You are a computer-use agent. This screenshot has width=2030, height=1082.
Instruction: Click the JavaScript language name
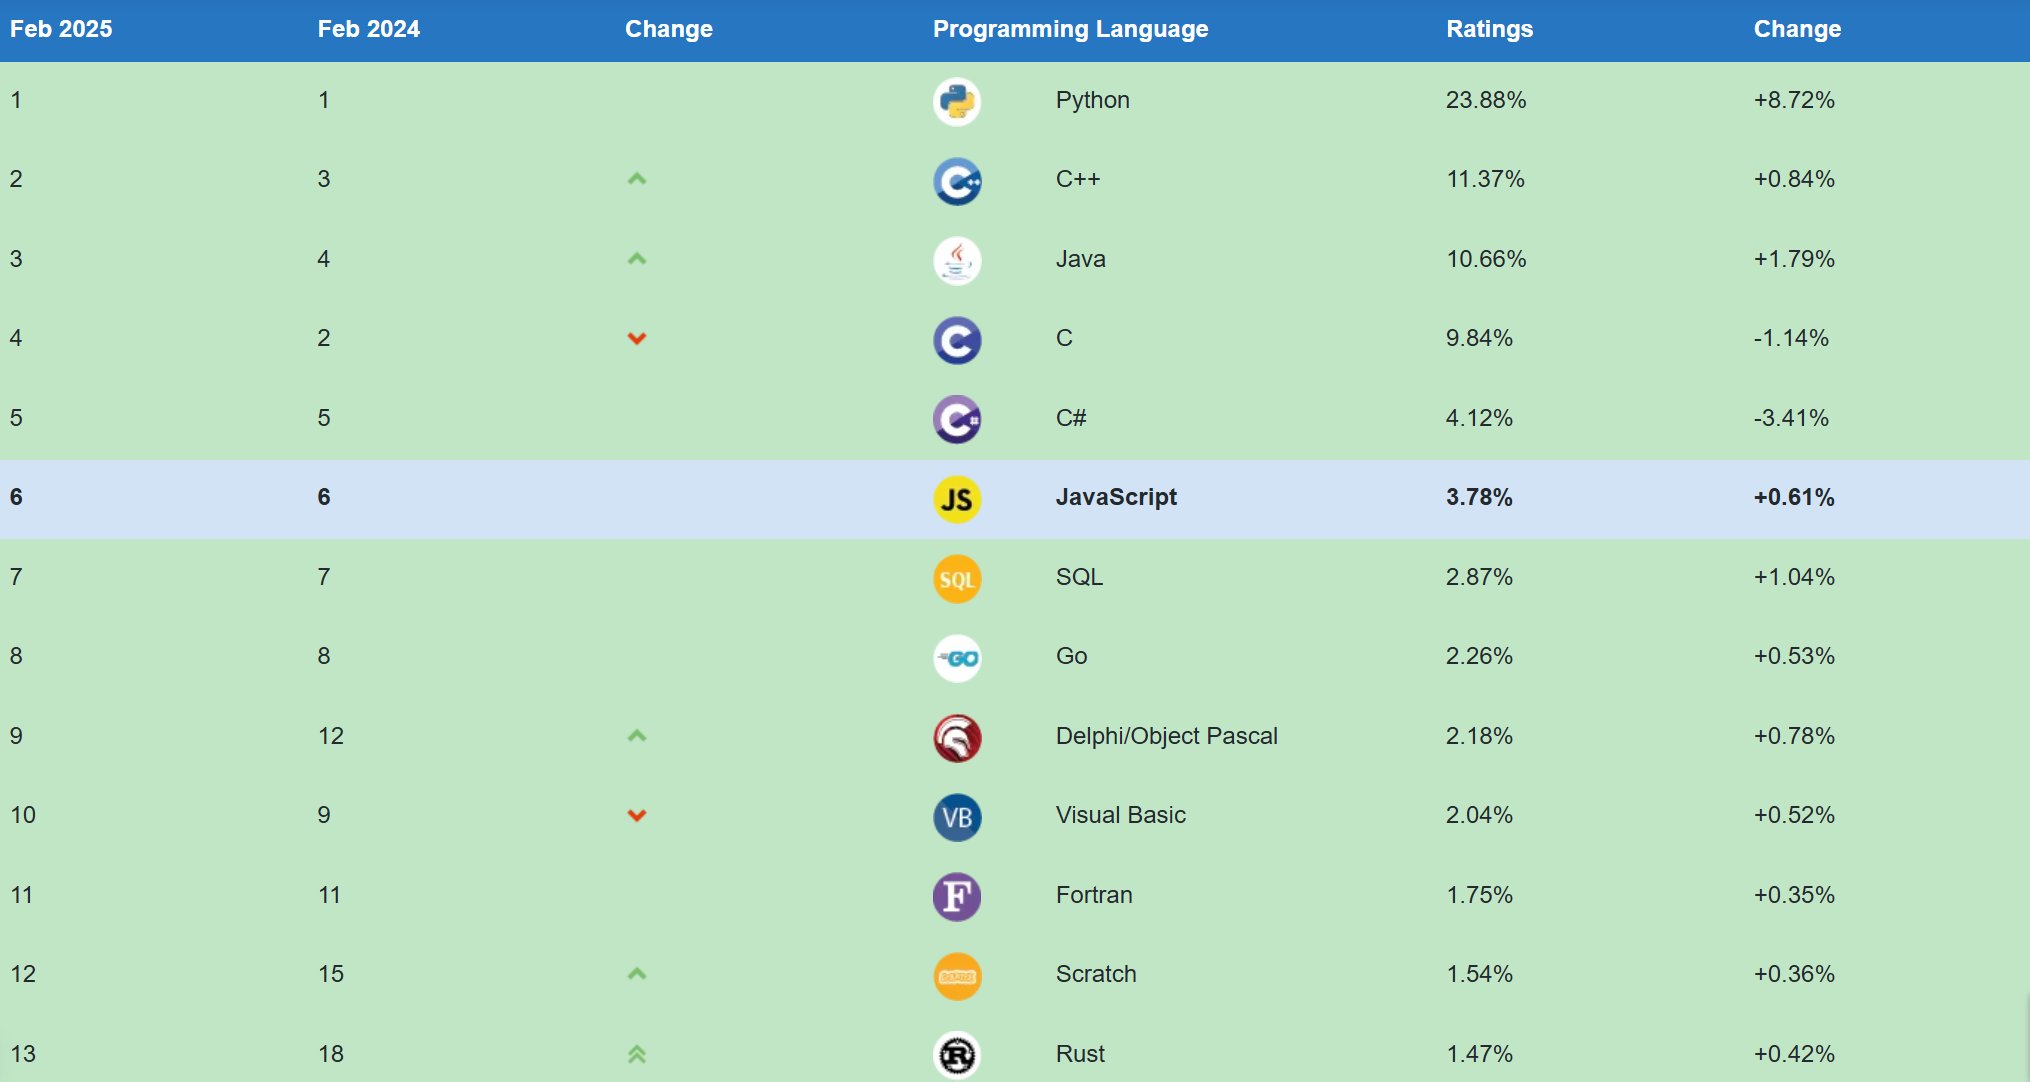(1116, 497)
